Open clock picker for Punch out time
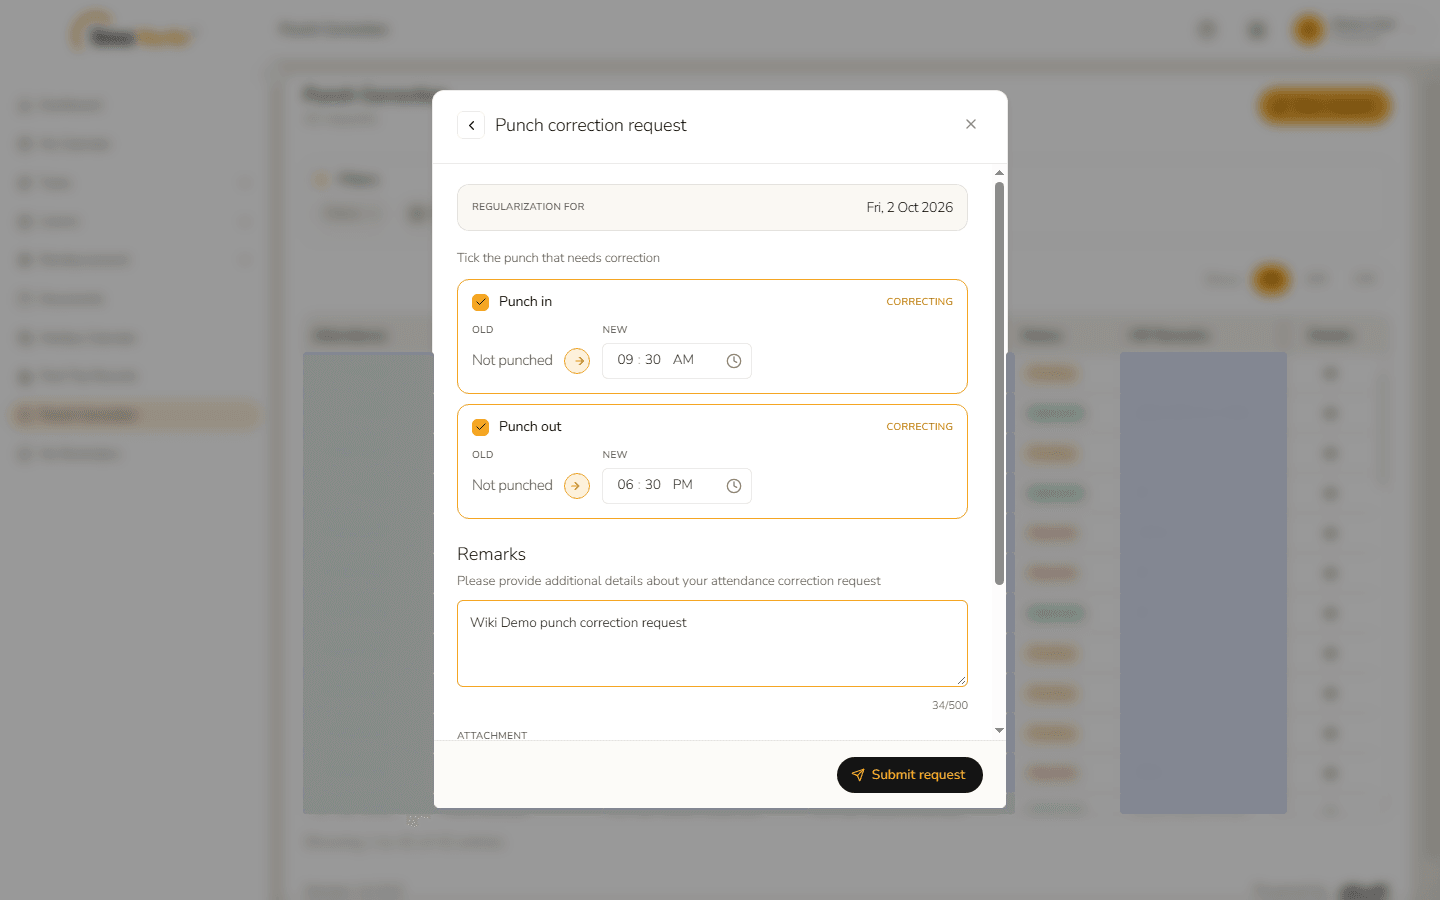Screen dimensions: 1440x900 coord(734,486)
